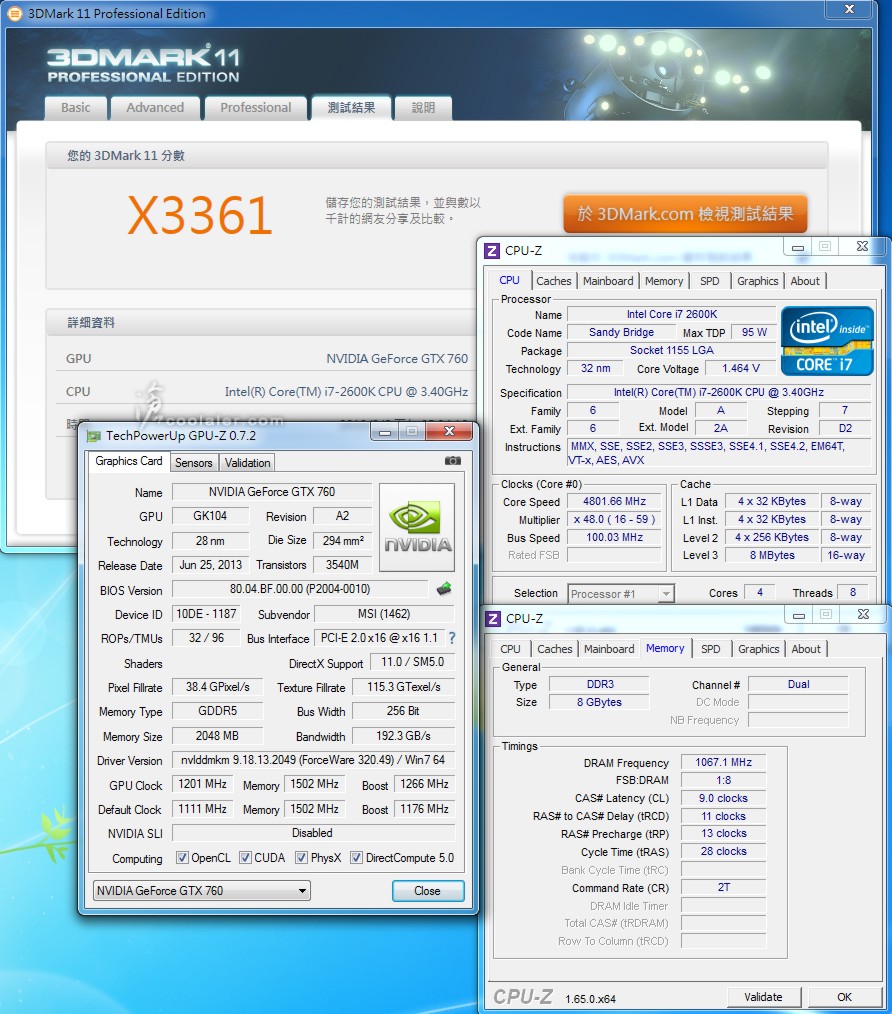Click the upper CPU-Z window's Z icon
The width and height of the screenshot is (892, 1014).
(x=492, y=251)
